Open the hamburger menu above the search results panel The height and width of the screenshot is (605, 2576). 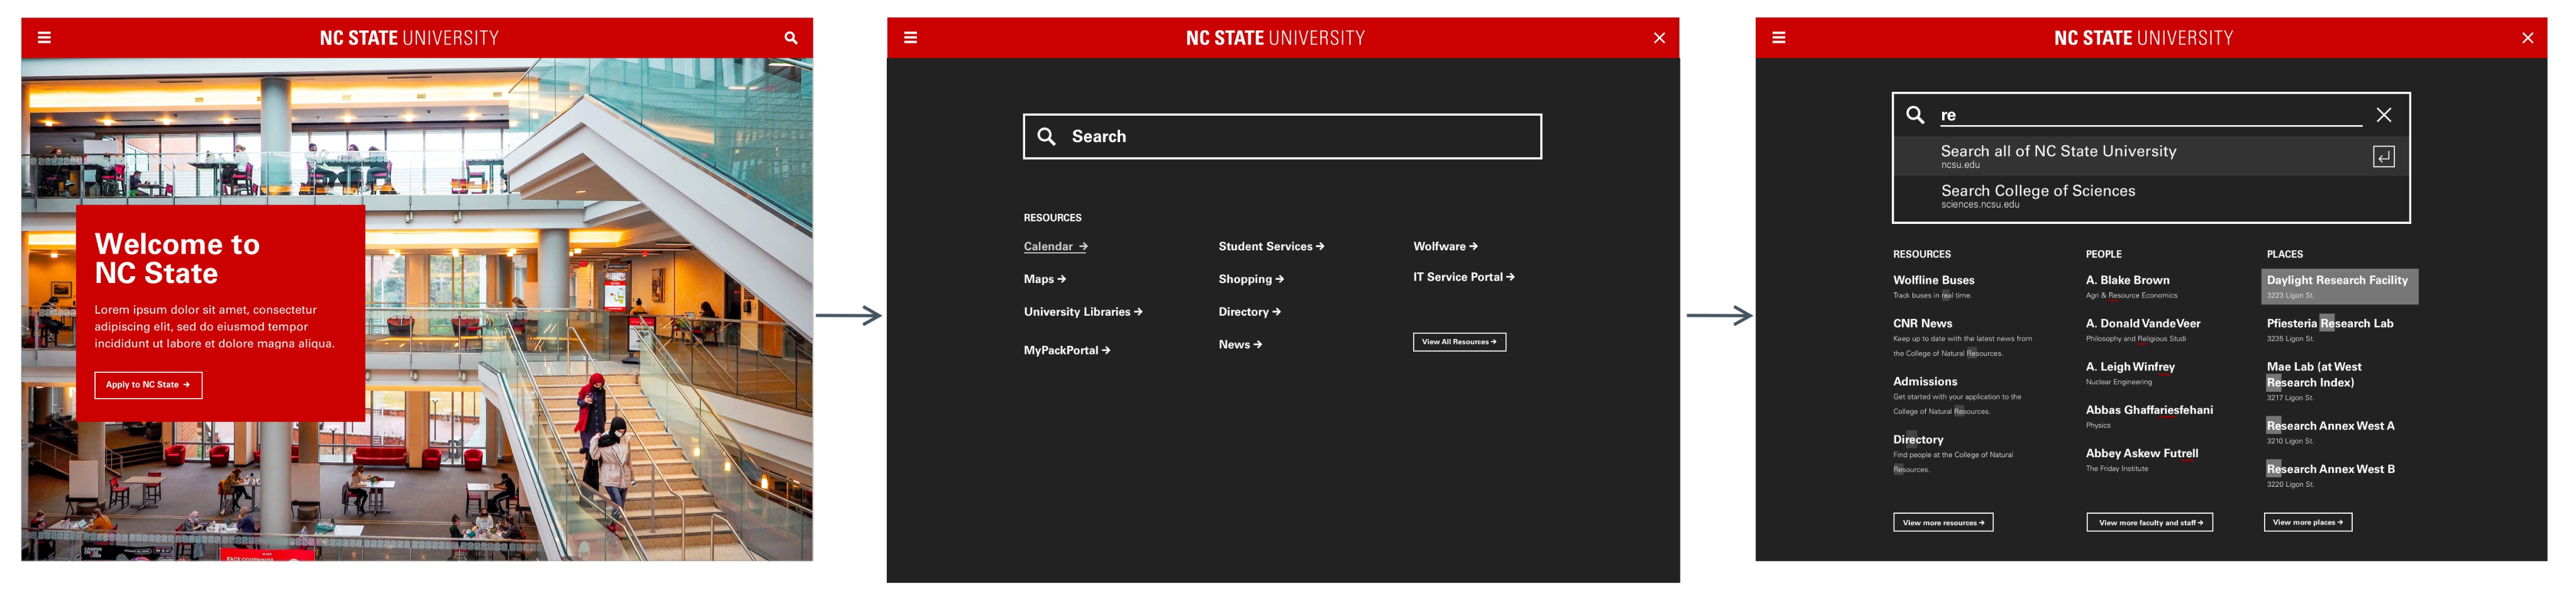coord(1778,38)
